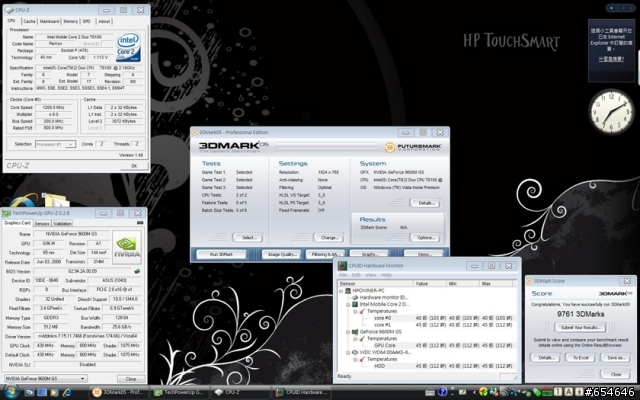Viewport: 640px width, 400px height.
Task: Open the File menu in Hardware Monitor
Action: (343, 275)
